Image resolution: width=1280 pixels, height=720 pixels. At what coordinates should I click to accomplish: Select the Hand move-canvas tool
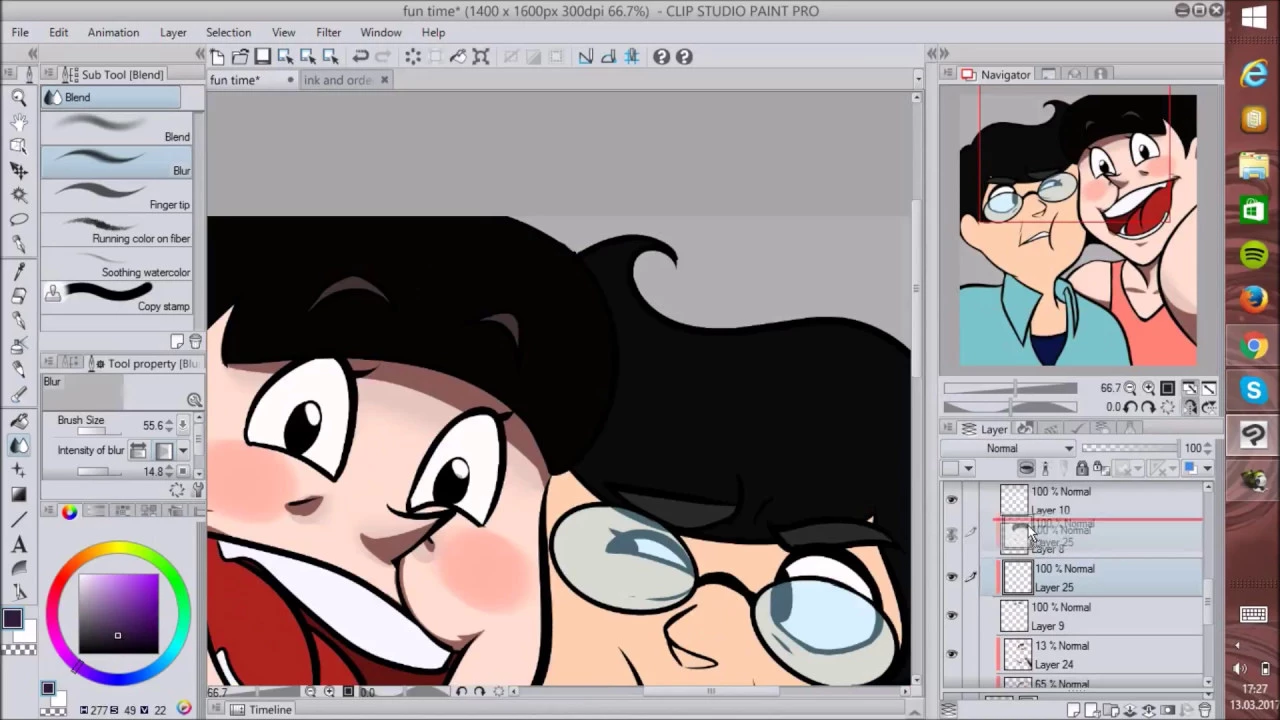click(19, 122)
